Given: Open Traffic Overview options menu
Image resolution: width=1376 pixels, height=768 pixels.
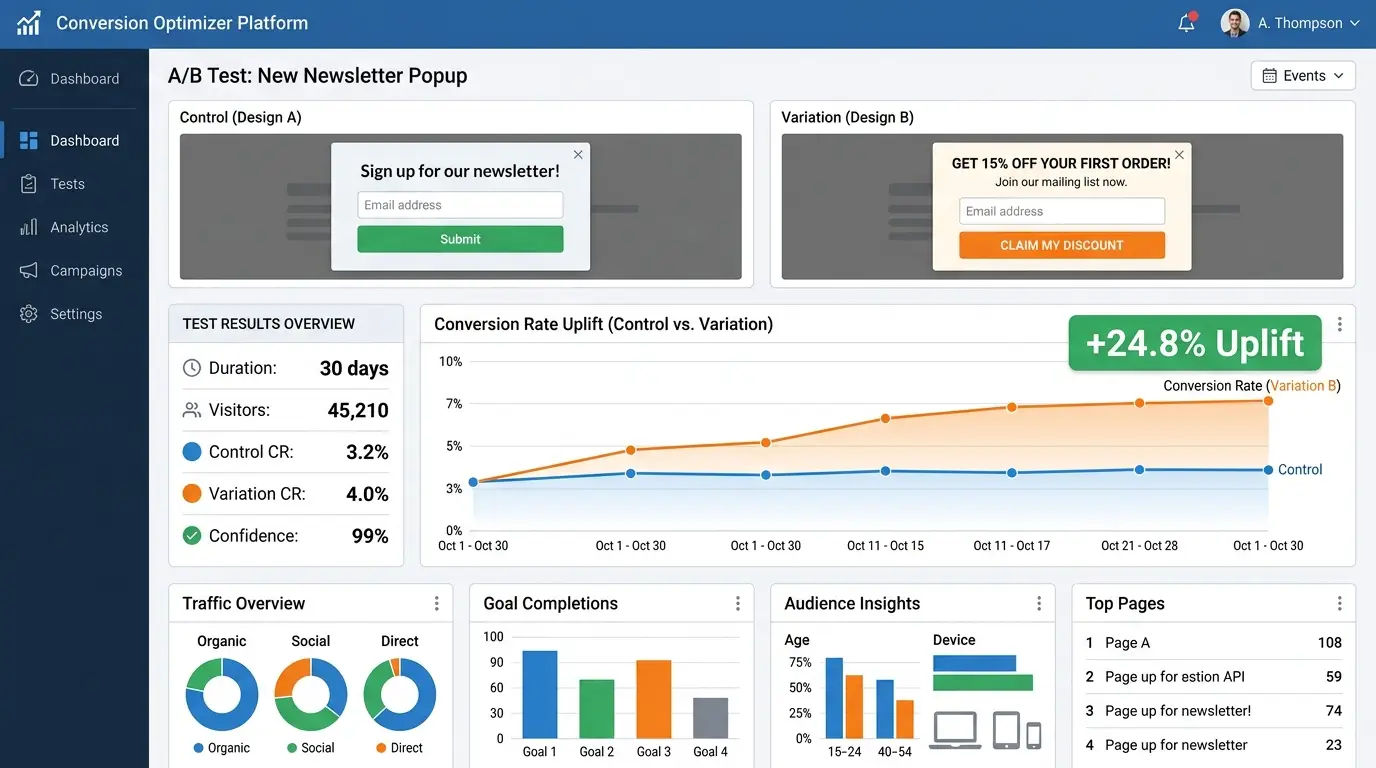Looking at the screenshot, I should point(436,603).
